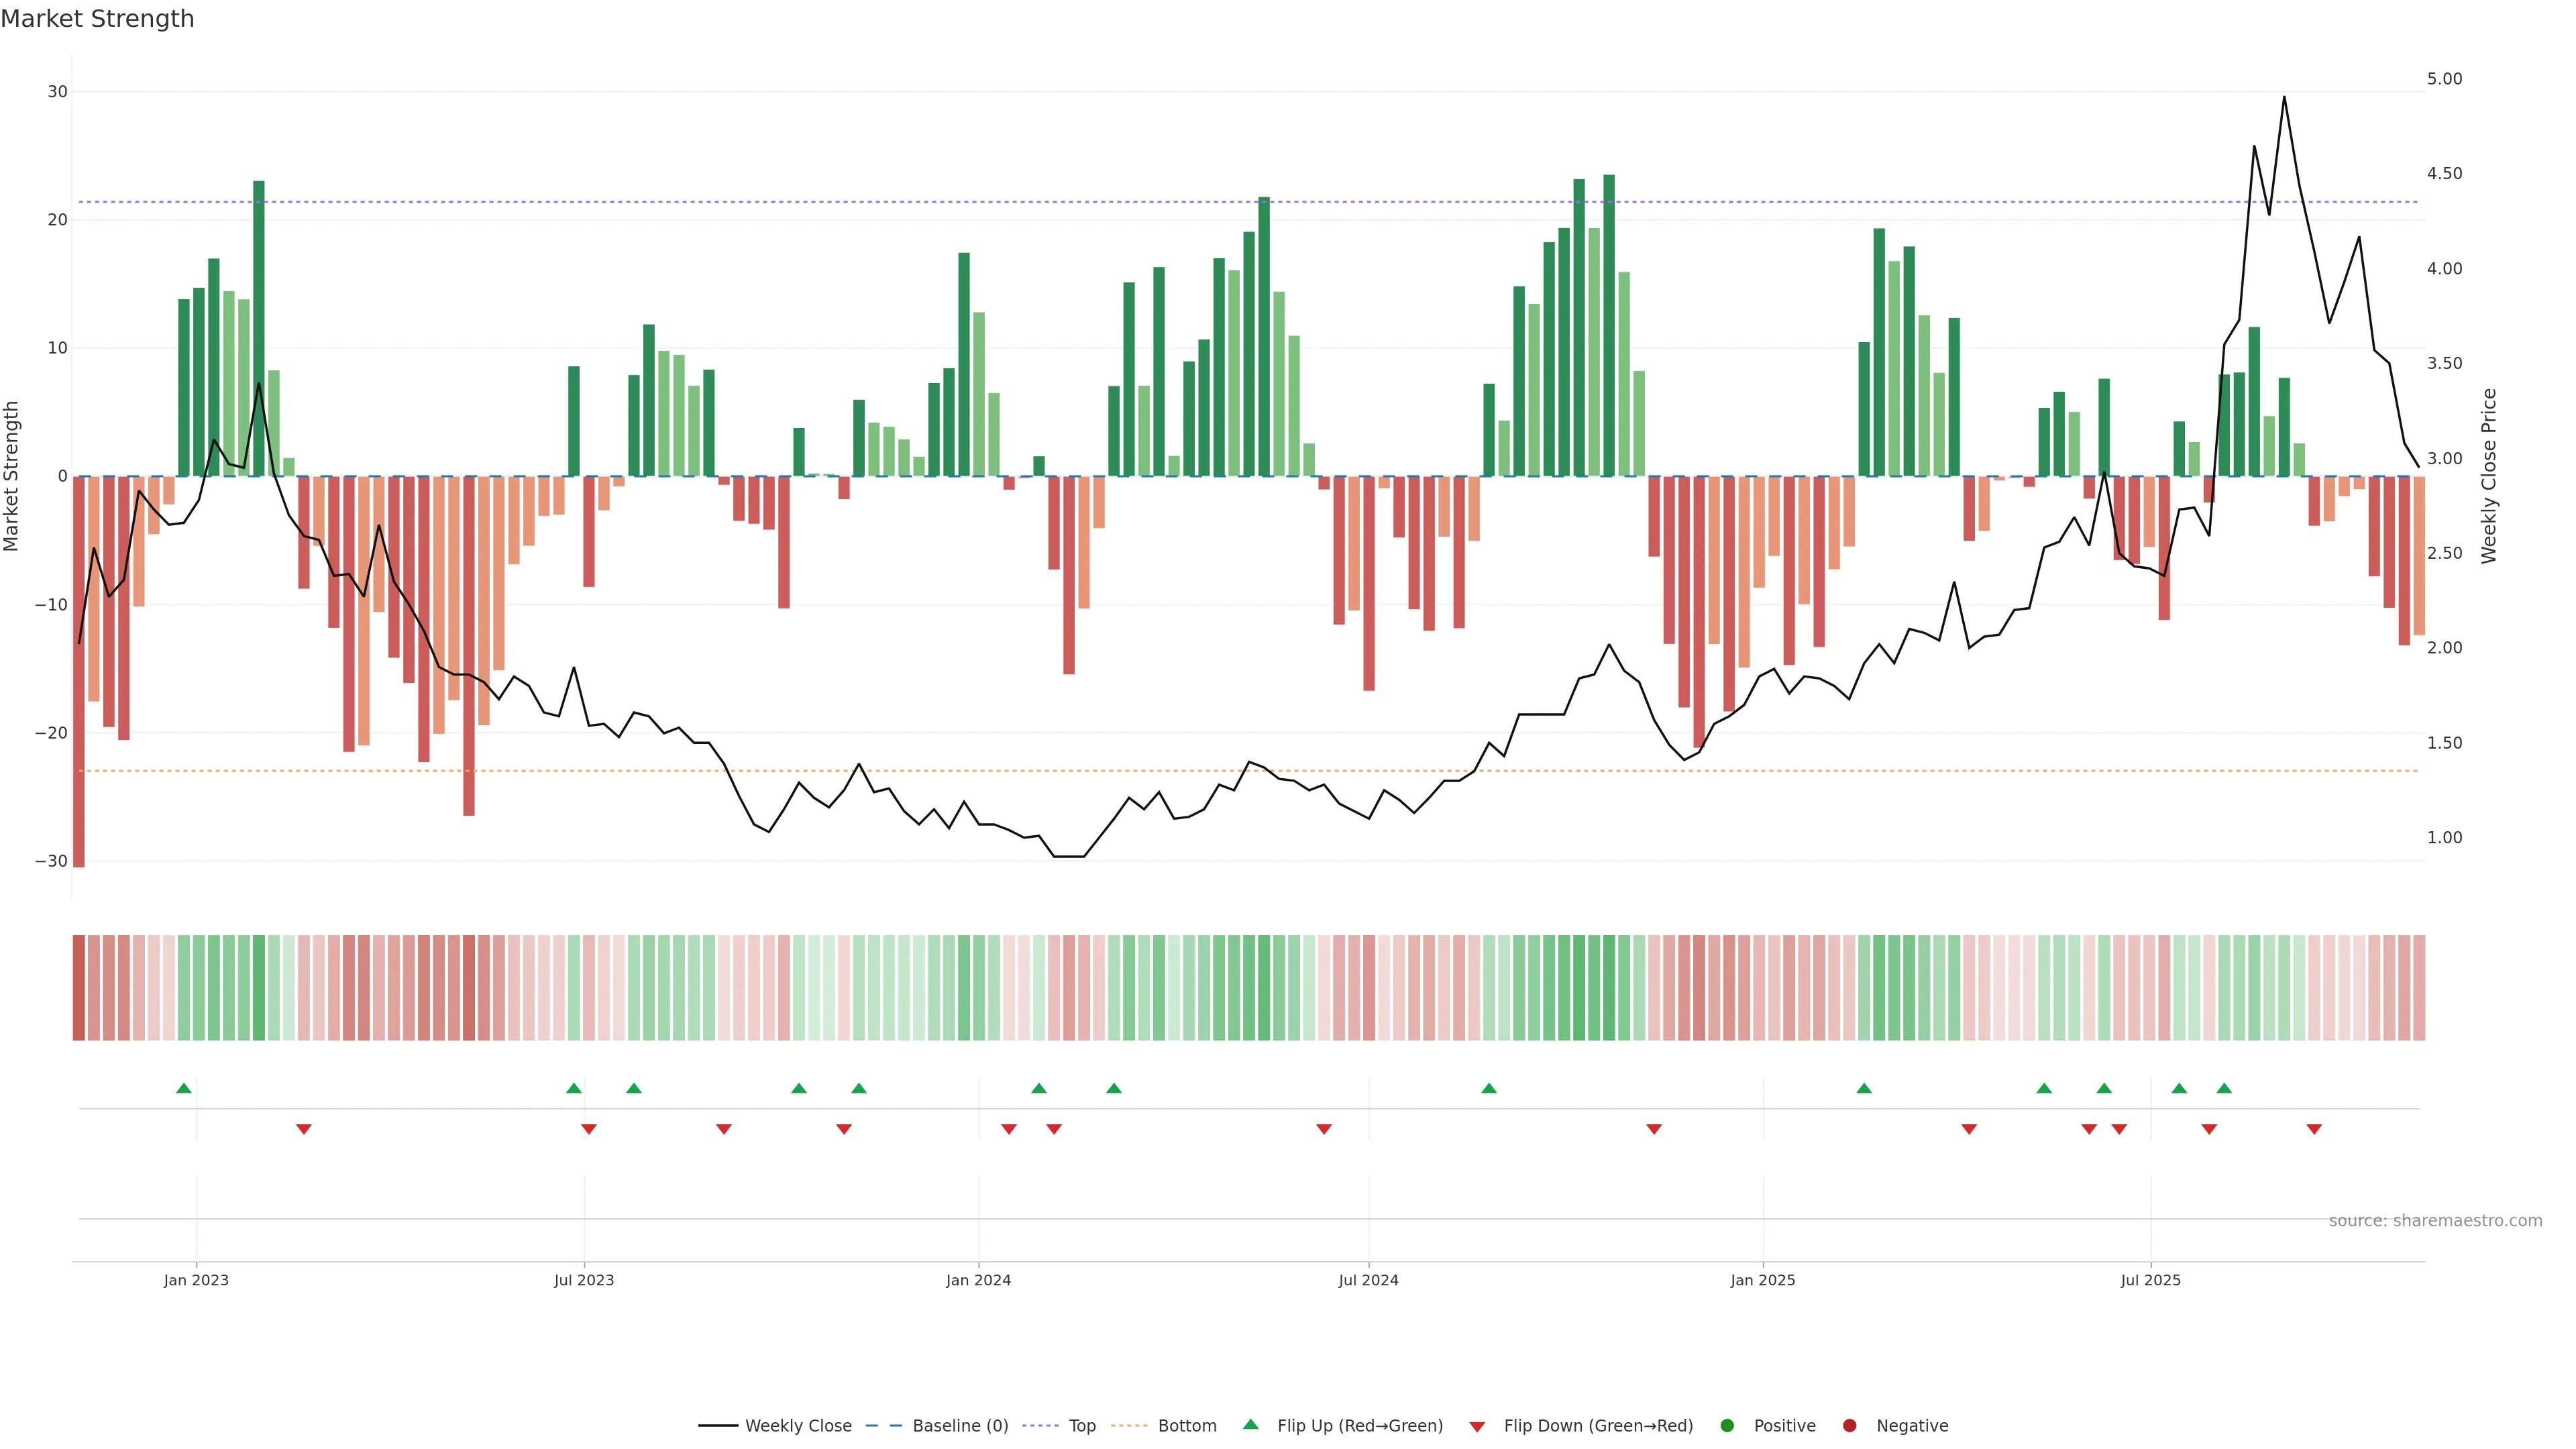
Task: Click the Jan 2025 x-axis label
Action: click(1763, 1280)
